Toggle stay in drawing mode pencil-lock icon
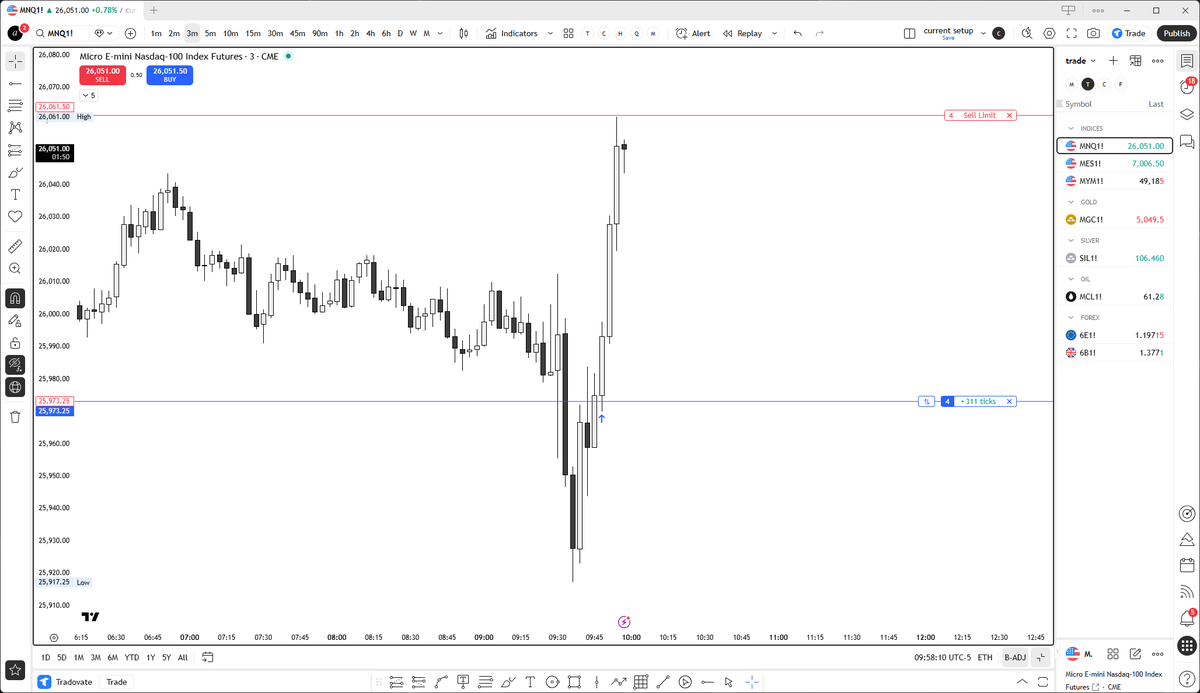1200x693 pixels. coord(15,321)
